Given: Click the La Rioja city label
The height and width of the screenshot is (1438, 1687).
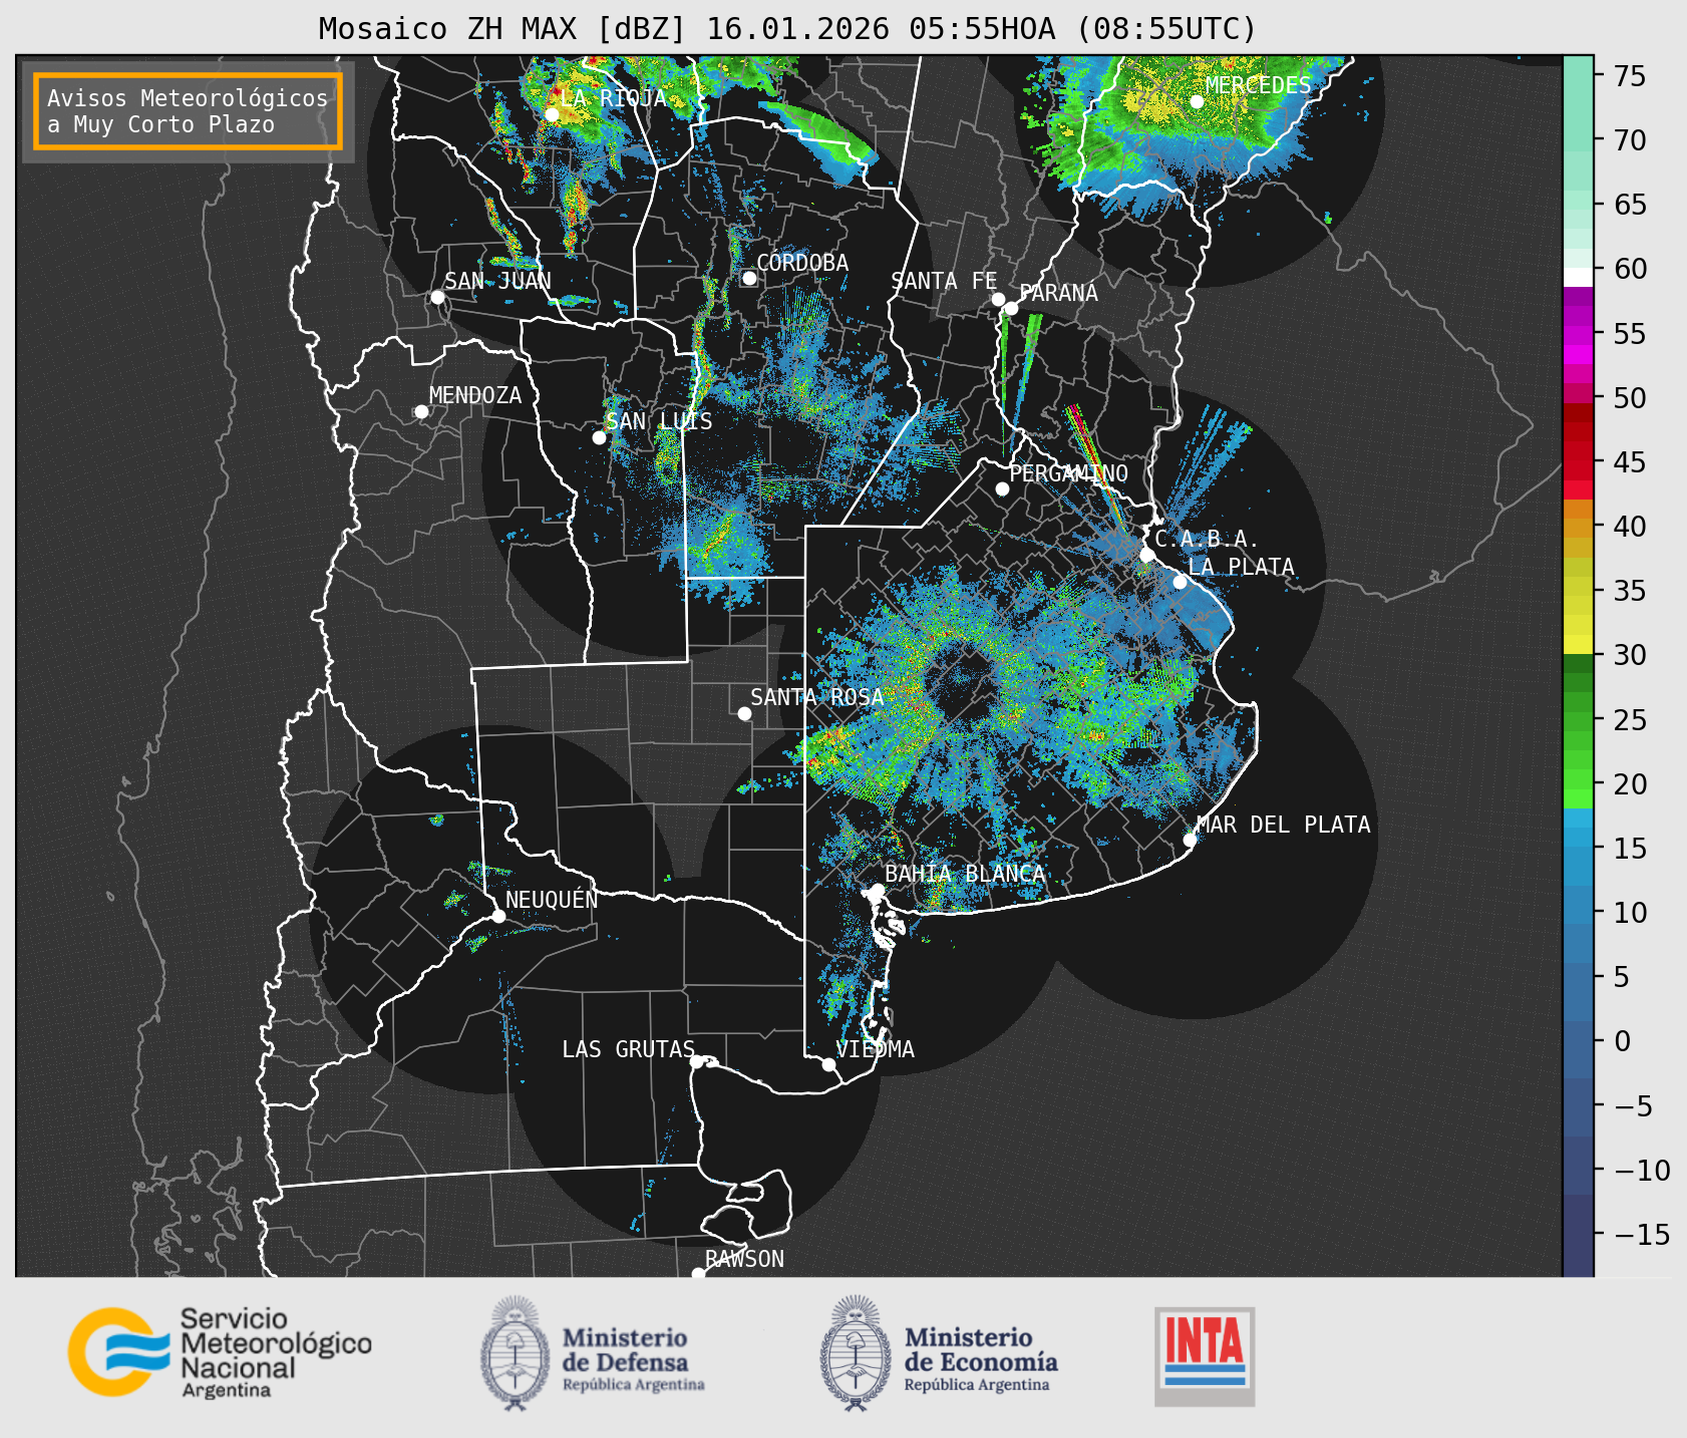Looking at the screenshot, I should point(612,98).
